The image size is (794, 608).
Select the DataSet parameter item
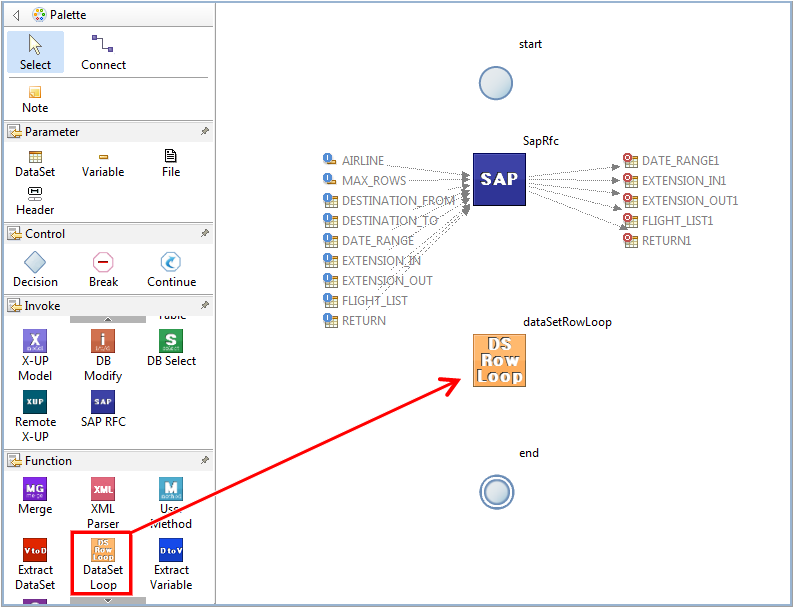pyautogui.click(x=35, y=164)
